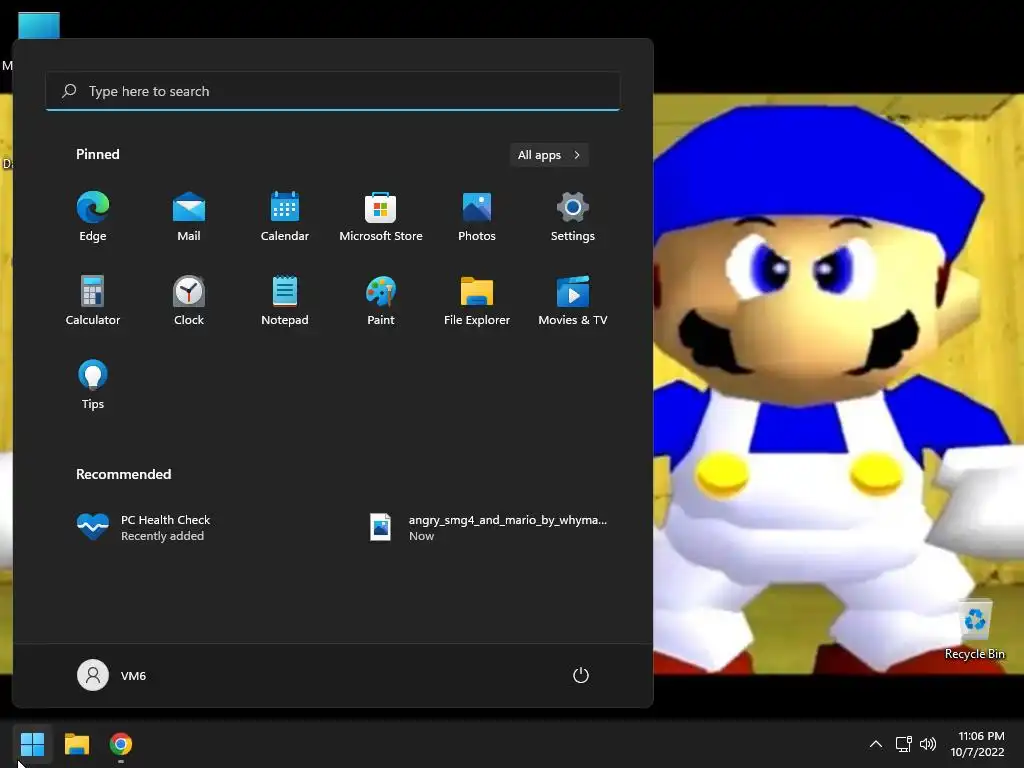Open the VM6 user account menu

112,675
